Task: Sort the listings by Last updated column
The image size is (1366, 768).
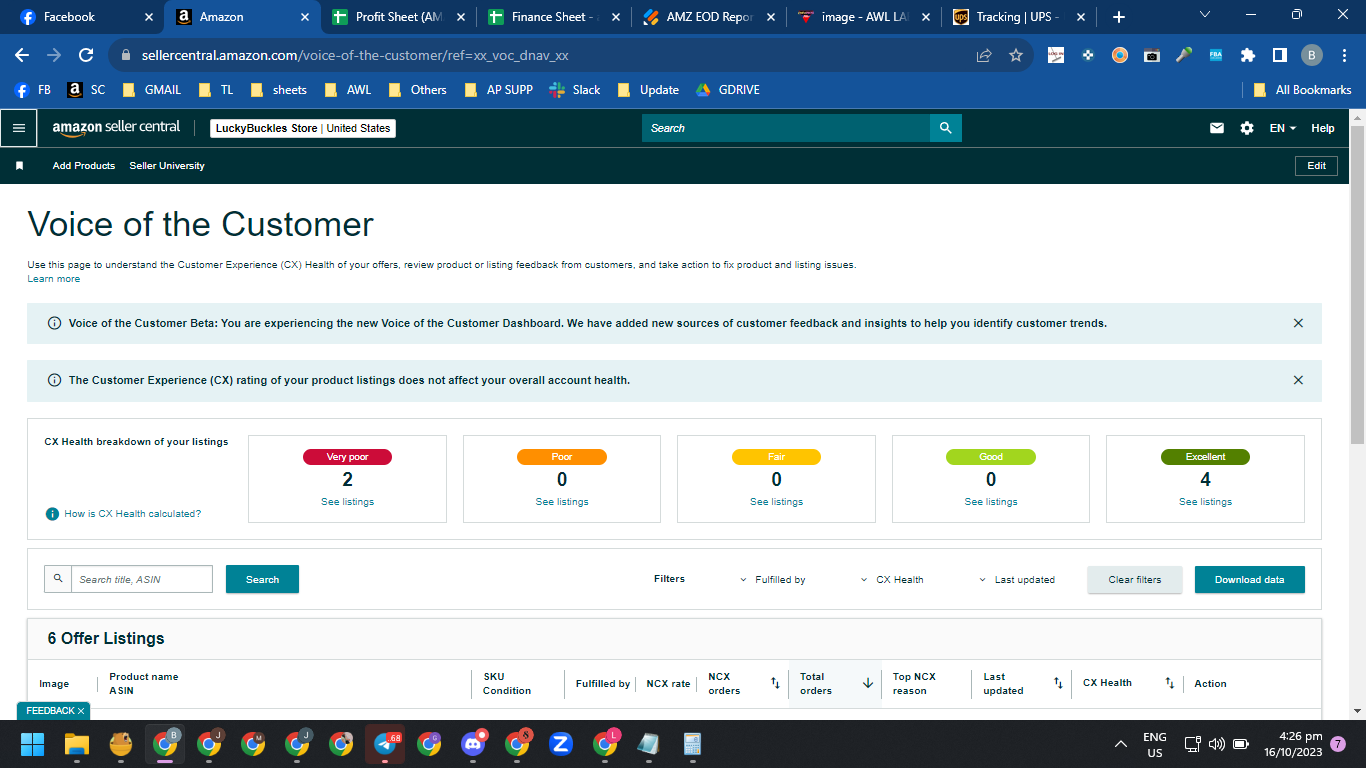Action: (x=1058, y=683)
